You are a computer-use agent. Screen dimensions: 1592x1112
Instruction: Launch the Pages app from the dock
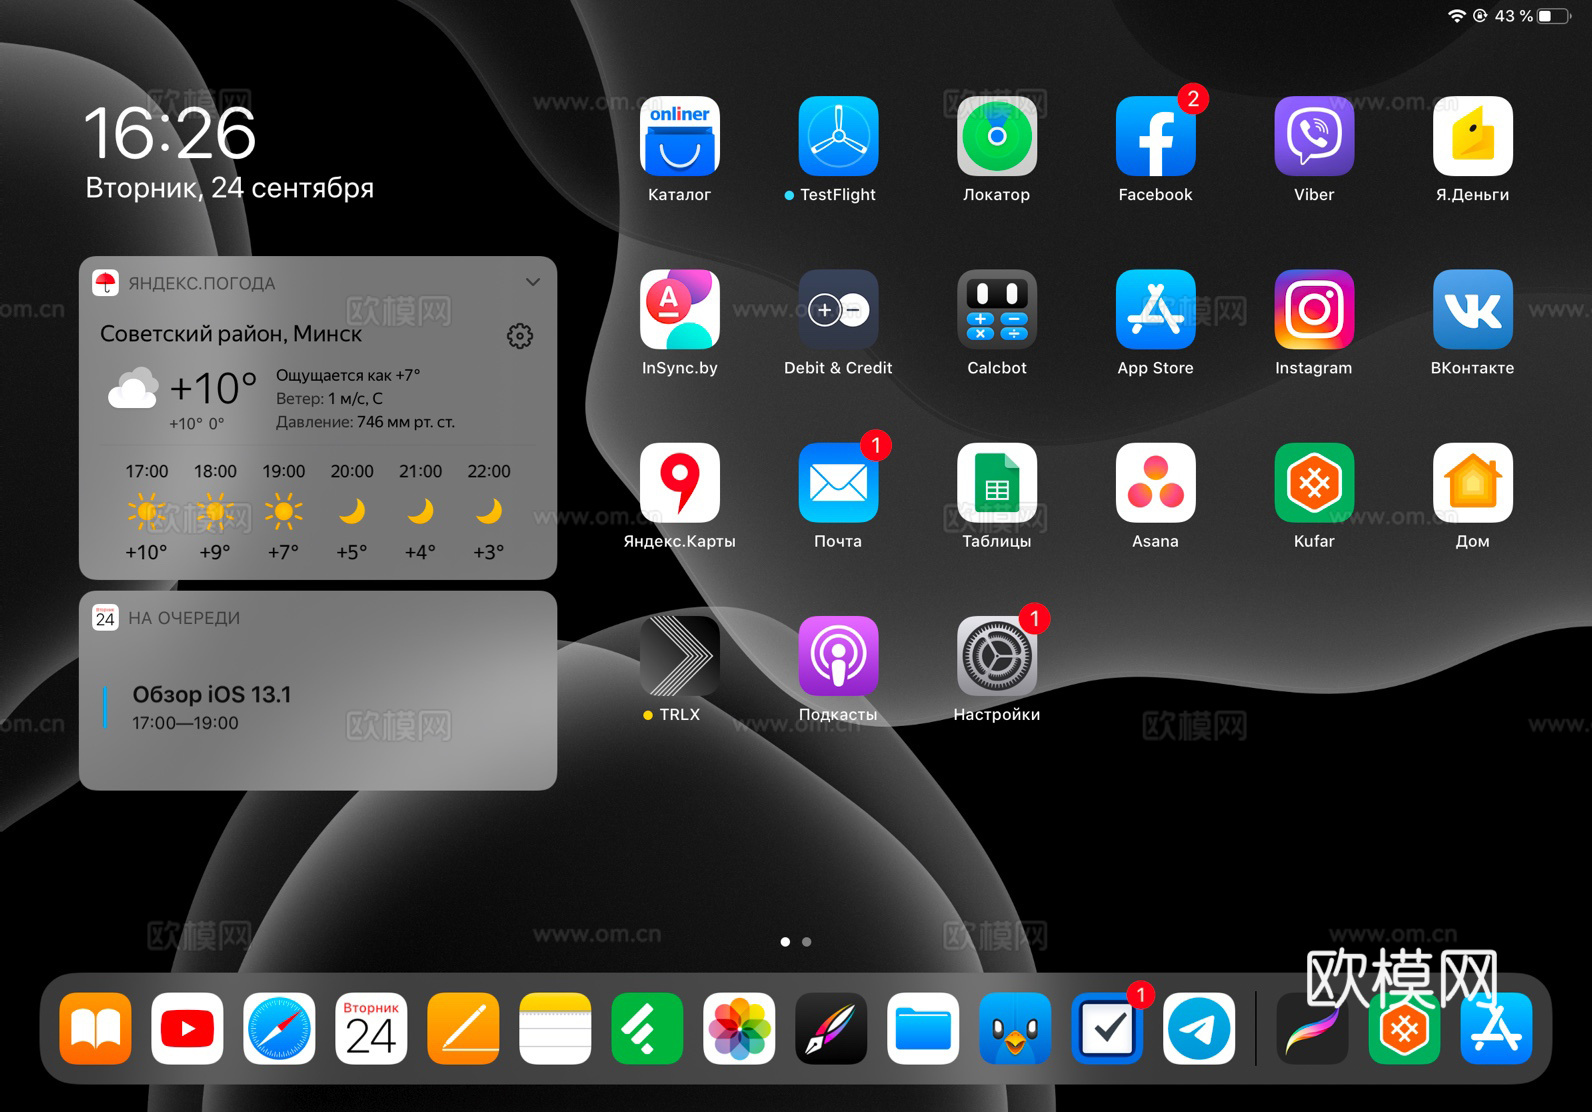[x=463, y=1028]
